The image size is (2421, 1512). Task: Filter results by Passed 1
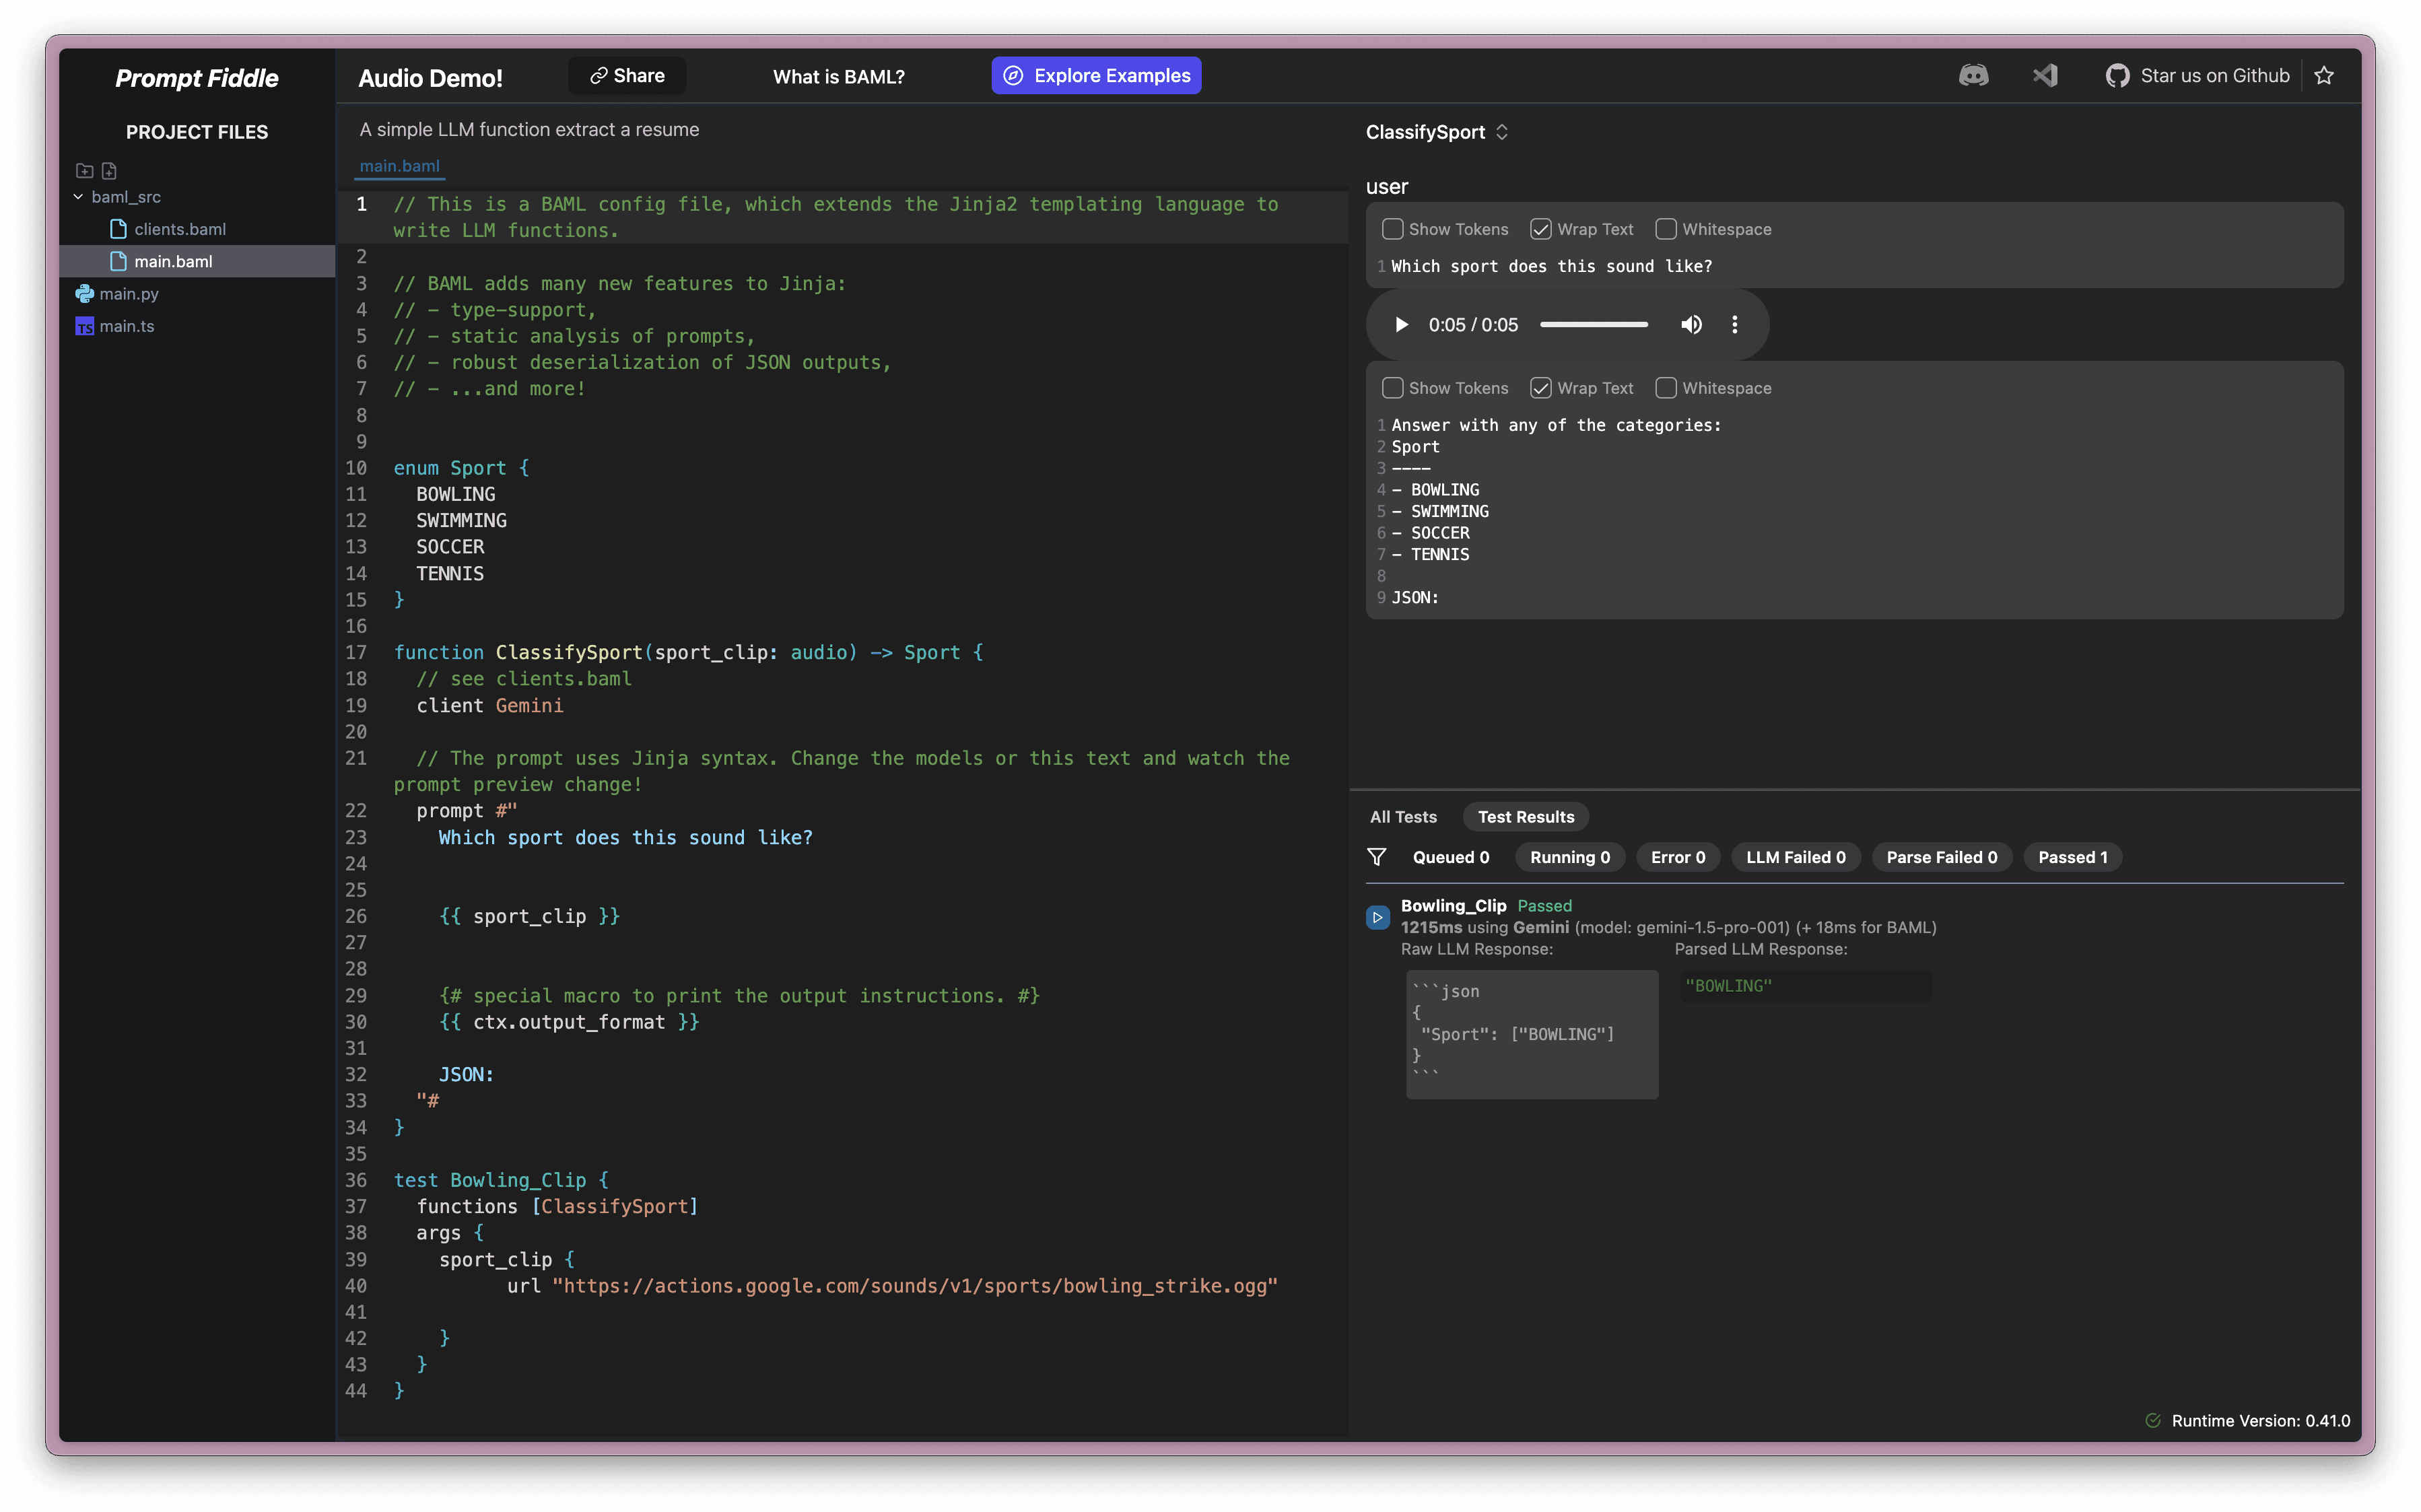click(x=2072, y=857)
